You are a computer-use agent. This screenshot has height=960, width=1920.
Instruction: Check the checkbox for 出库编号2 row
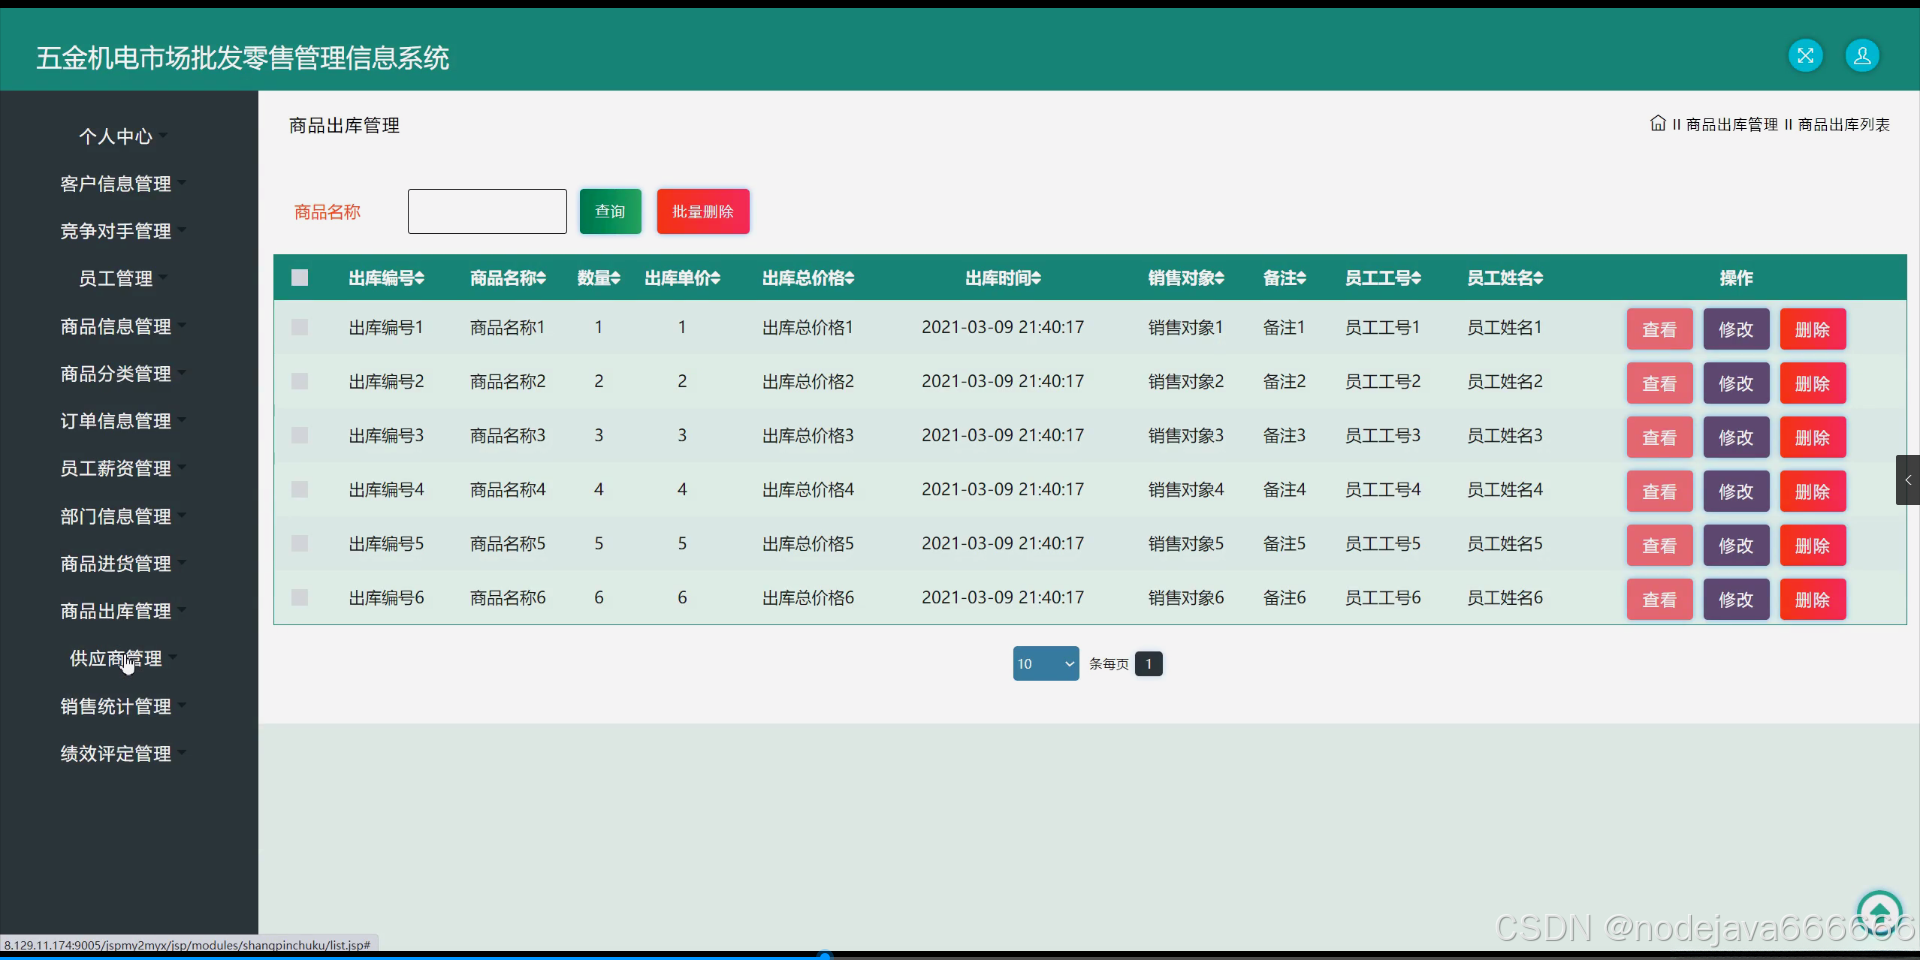click(x=299, y=381)
